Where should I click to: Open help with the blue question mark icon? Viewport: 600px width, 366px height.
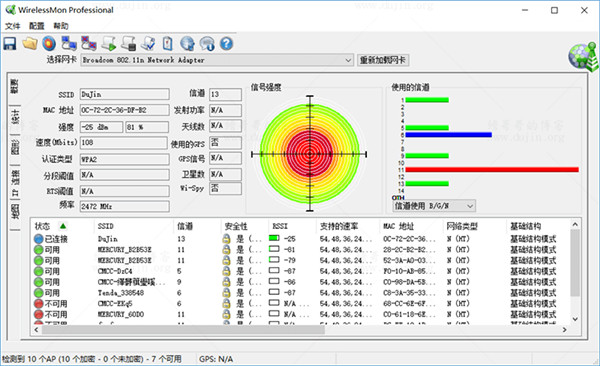[x=226, y=44]
